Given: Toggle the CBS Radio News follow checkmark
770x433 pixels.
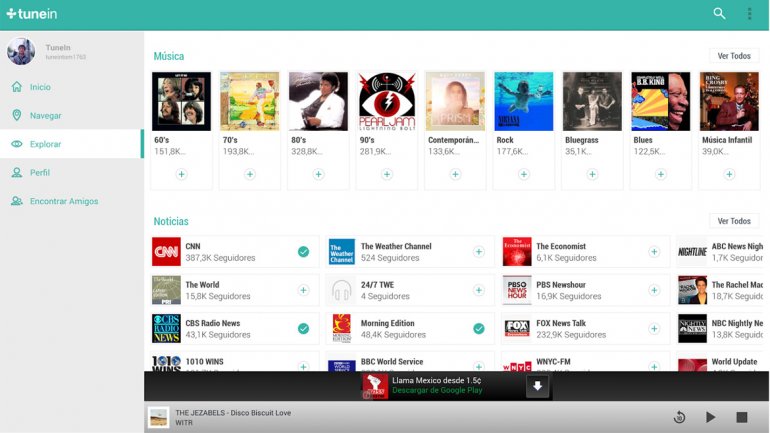Looking at the screenshot, I should [303, 328].
